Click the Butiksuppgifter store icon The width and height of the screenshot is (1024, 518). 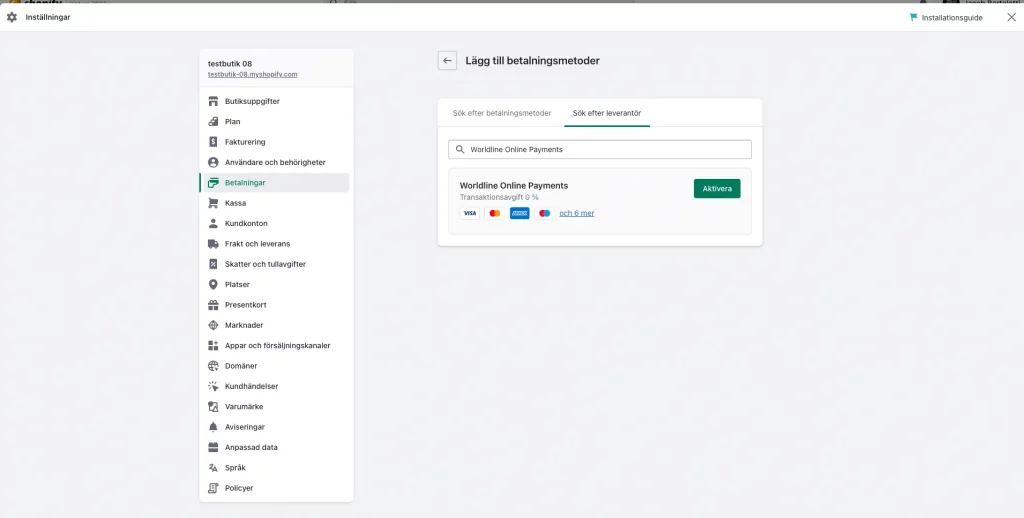tap(213, 101)
